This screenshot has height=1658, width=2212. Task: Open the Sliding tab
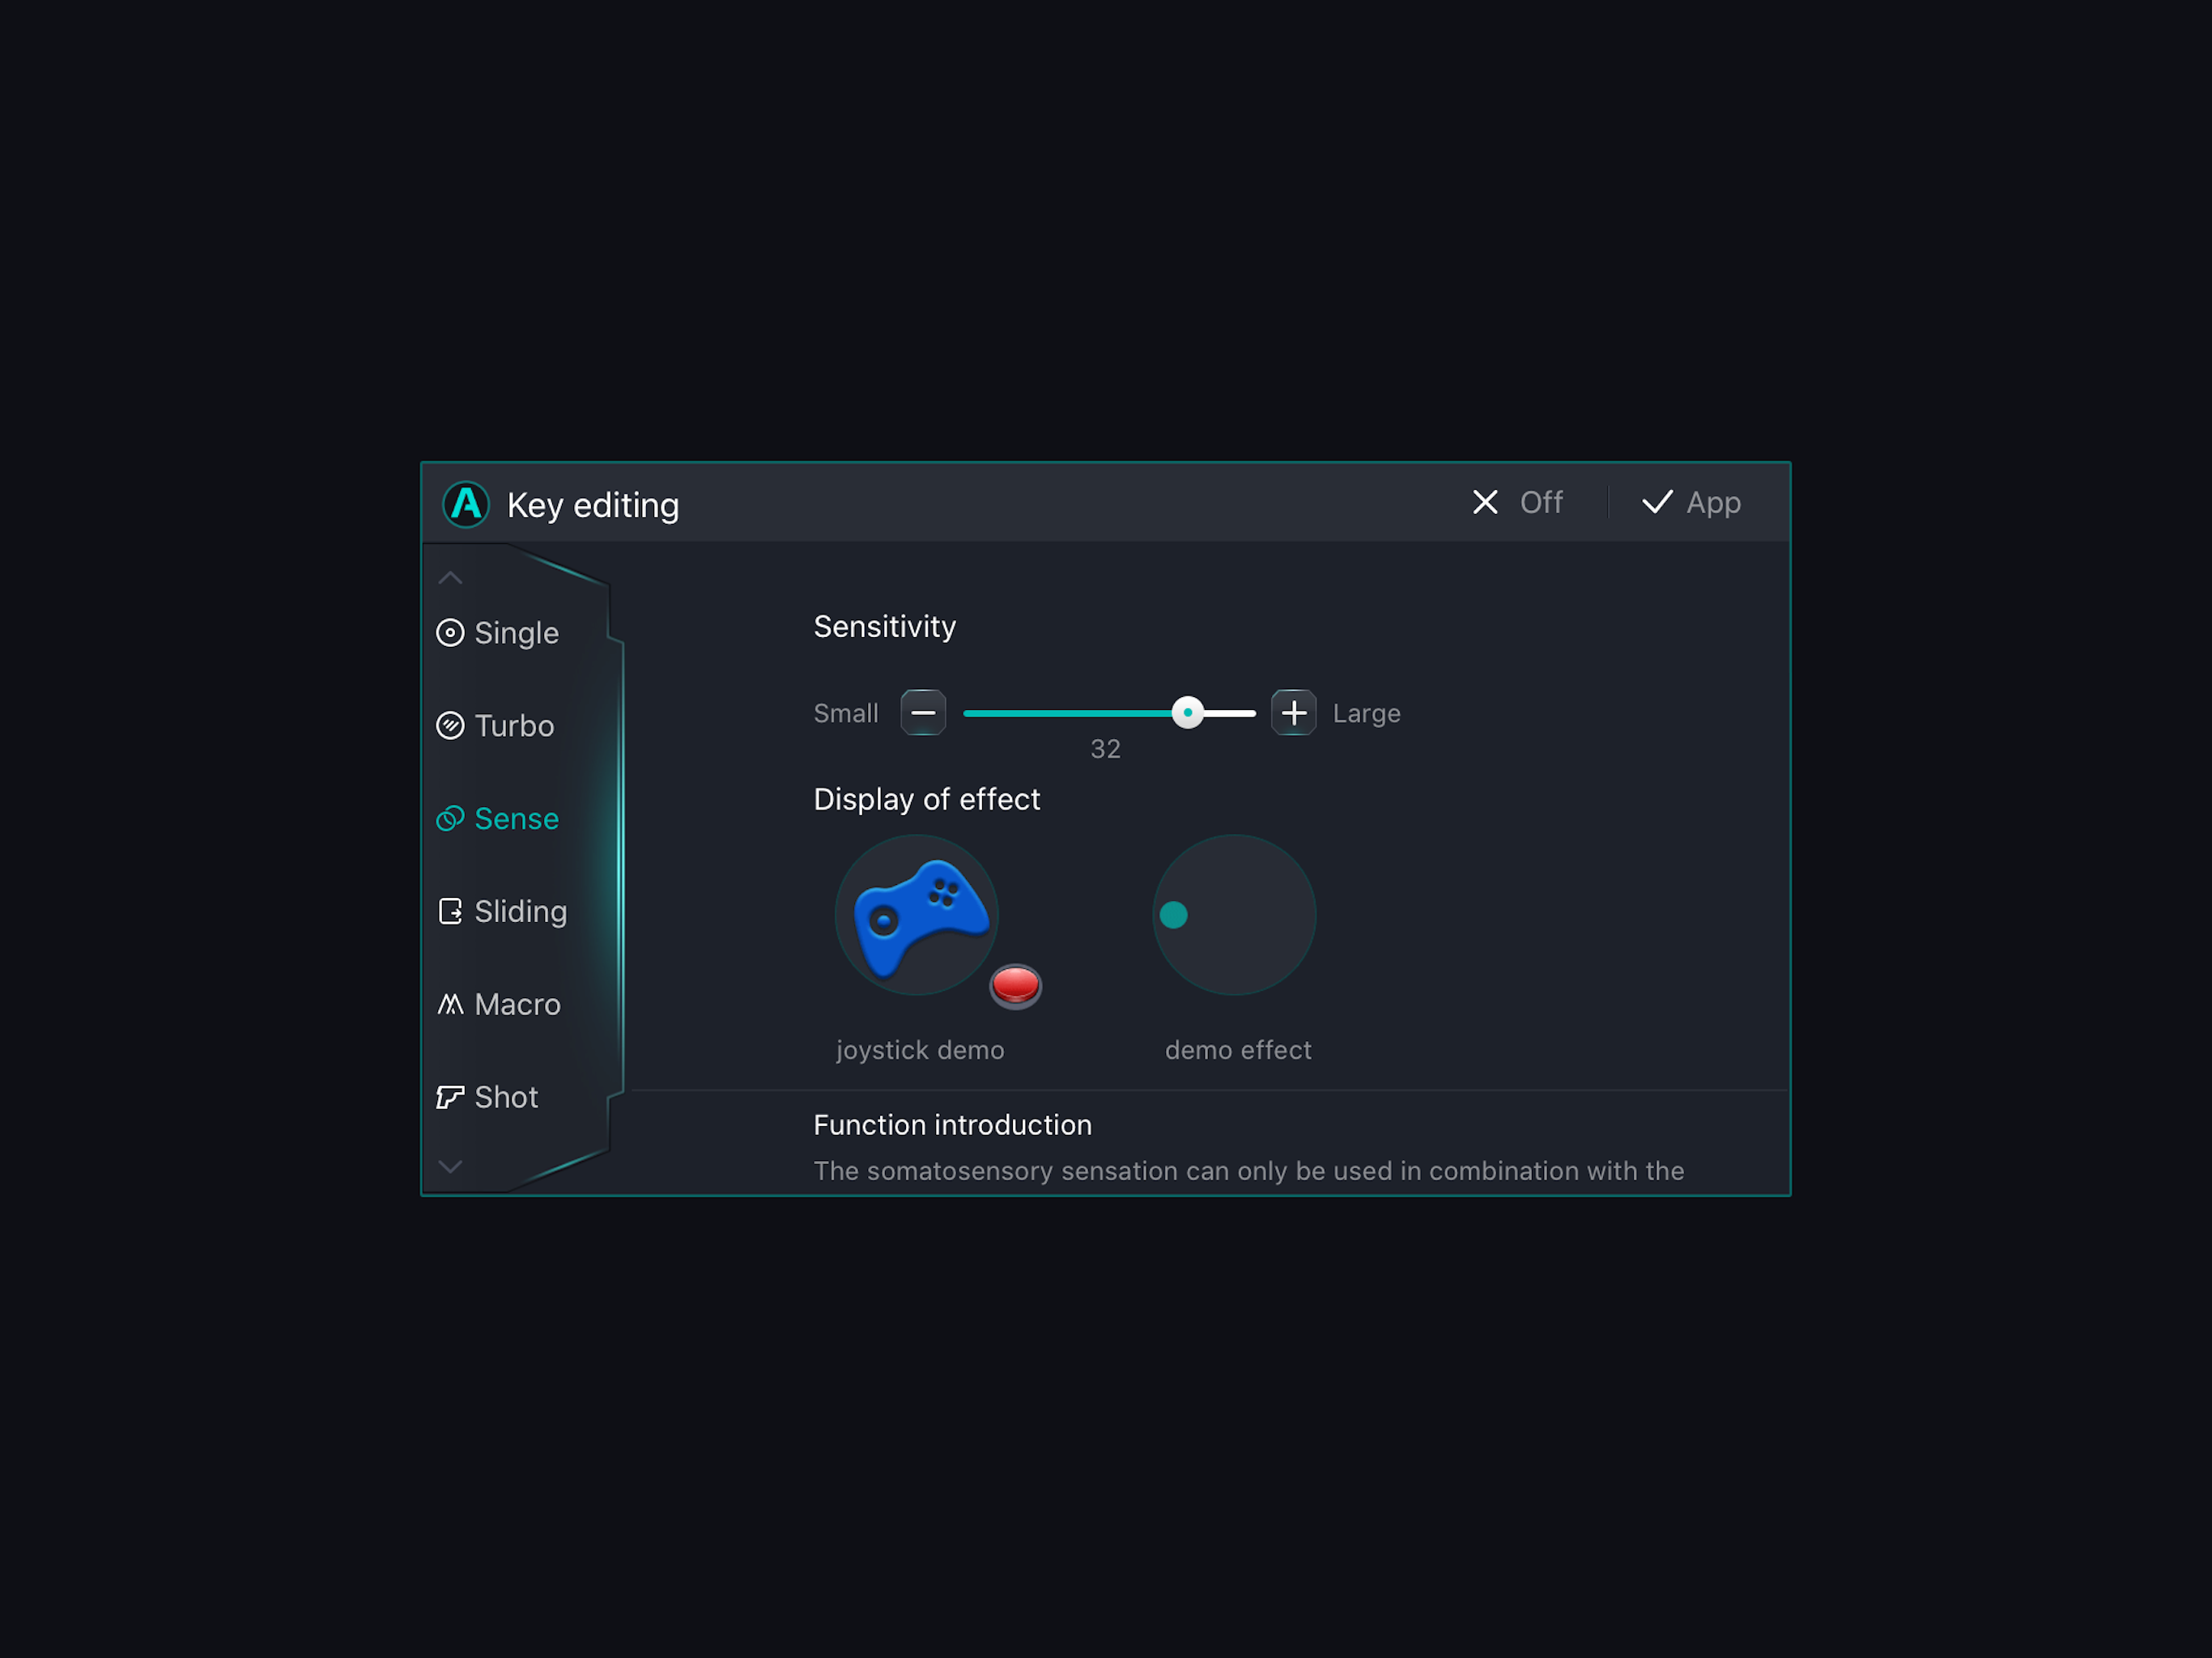pos(520,911)
